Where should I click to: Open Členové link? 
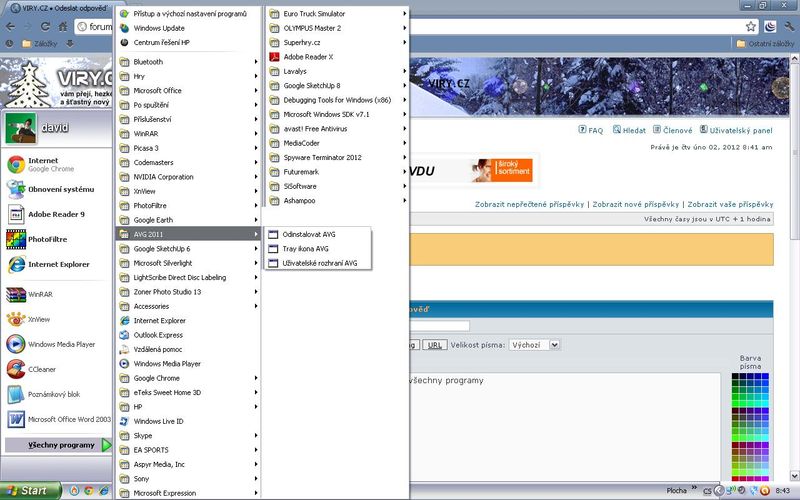673,130
